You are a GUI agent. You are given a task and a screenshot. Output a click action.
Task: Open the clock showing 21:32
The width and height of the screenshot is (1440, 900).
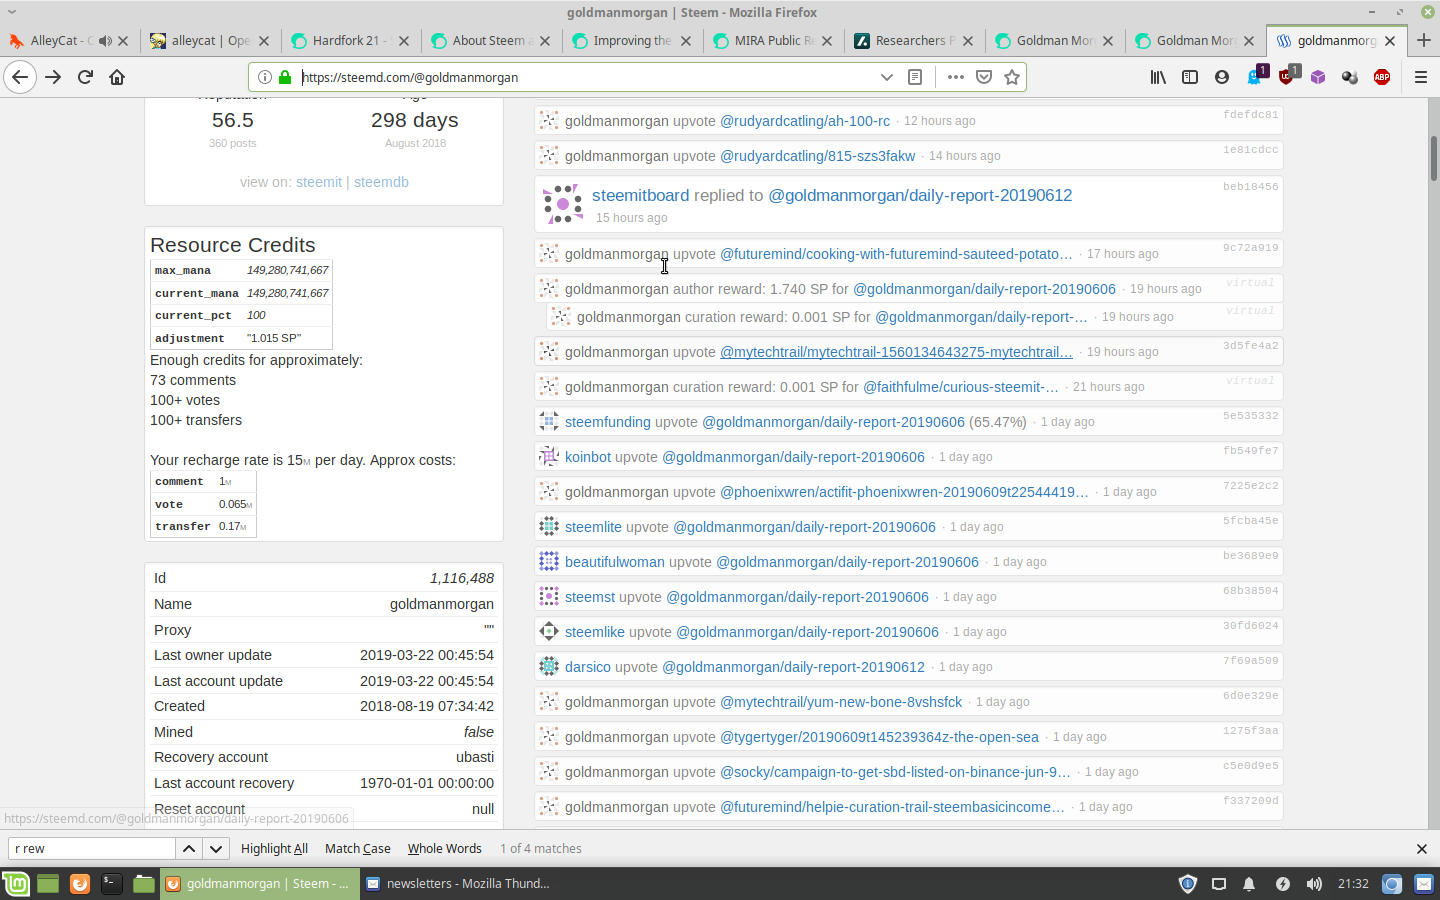tap(1353, 884)
